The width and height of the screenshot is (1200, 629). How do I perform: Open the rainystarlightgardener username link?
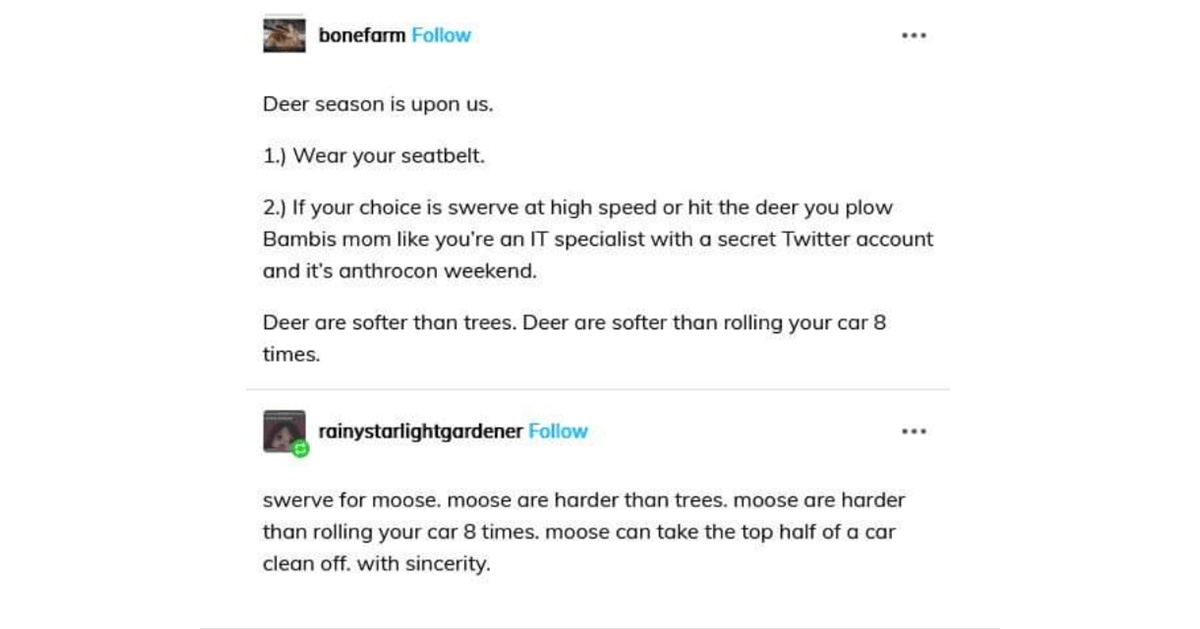tap(420, 432)
